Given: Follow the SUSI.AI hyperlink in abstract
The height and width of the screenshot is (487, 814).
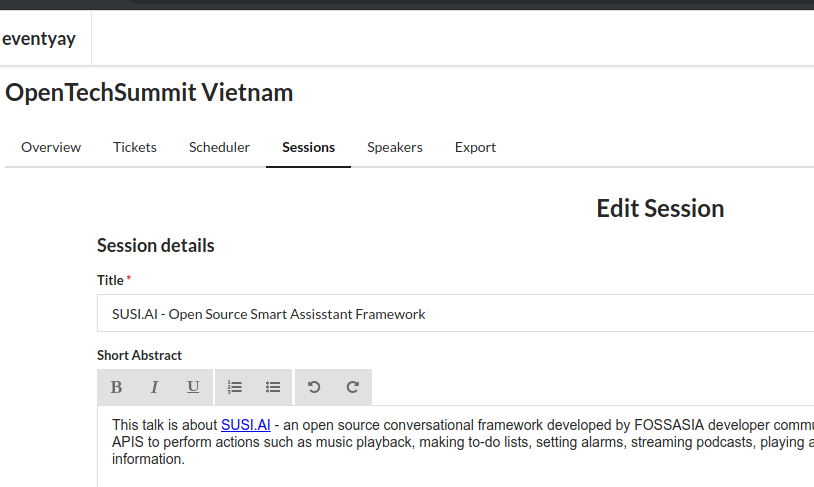Looking at the screenshot, I should coord(246,425).
